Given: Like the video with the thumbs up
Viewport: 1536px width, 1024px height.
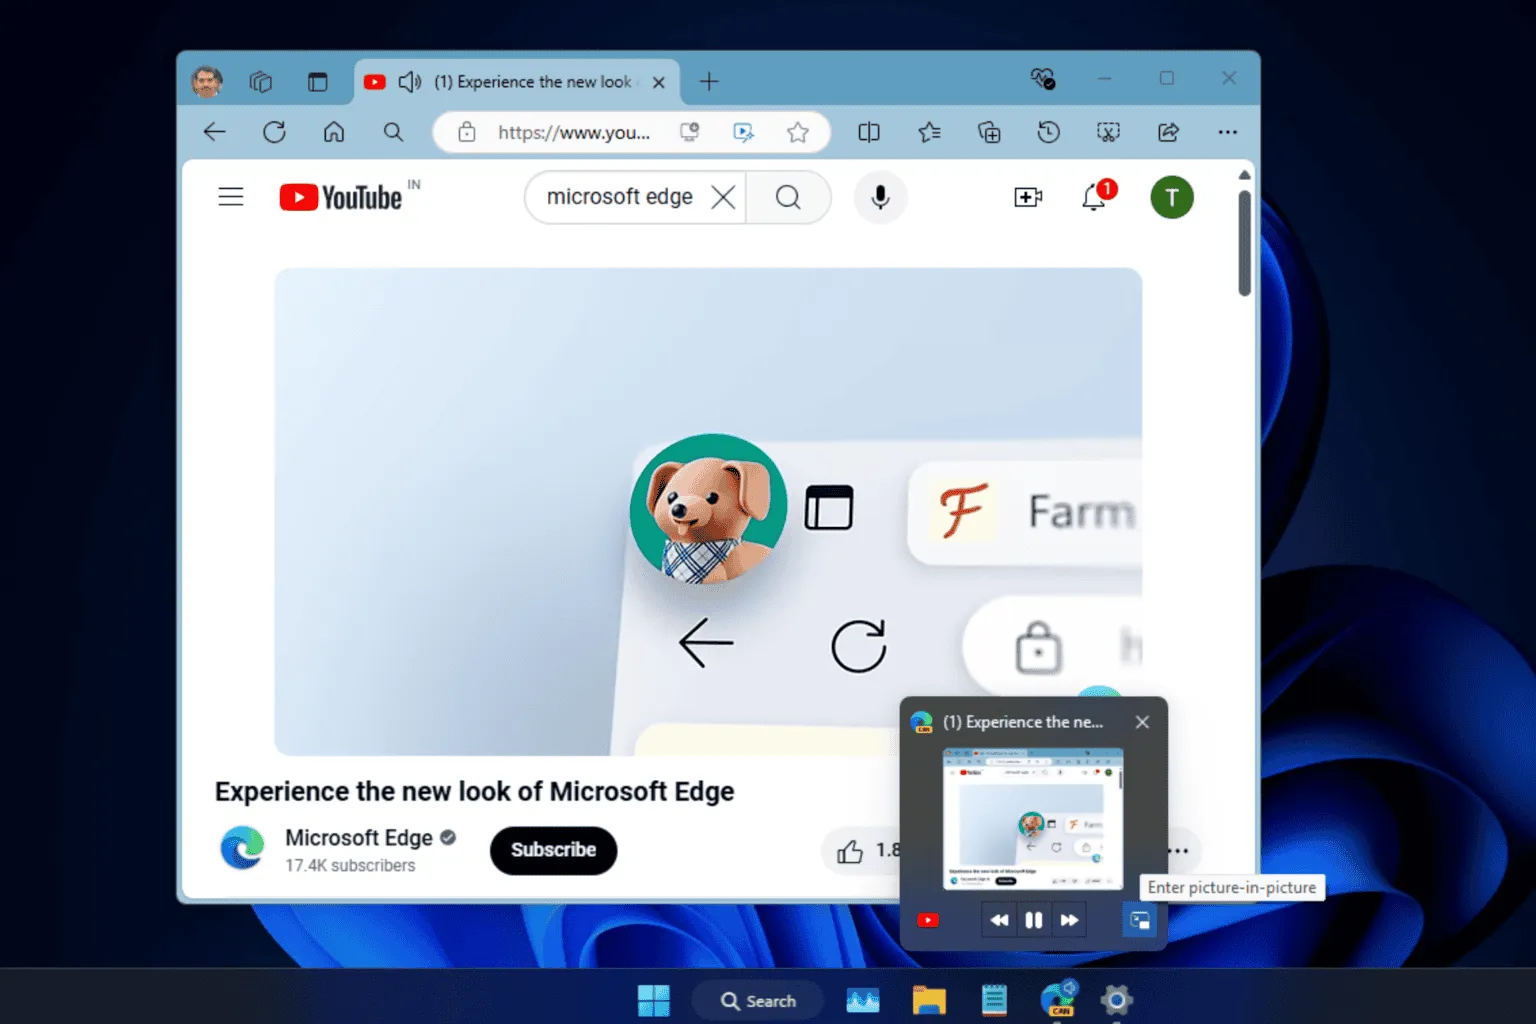Looking at the screenshot, I should coord(850,851).
